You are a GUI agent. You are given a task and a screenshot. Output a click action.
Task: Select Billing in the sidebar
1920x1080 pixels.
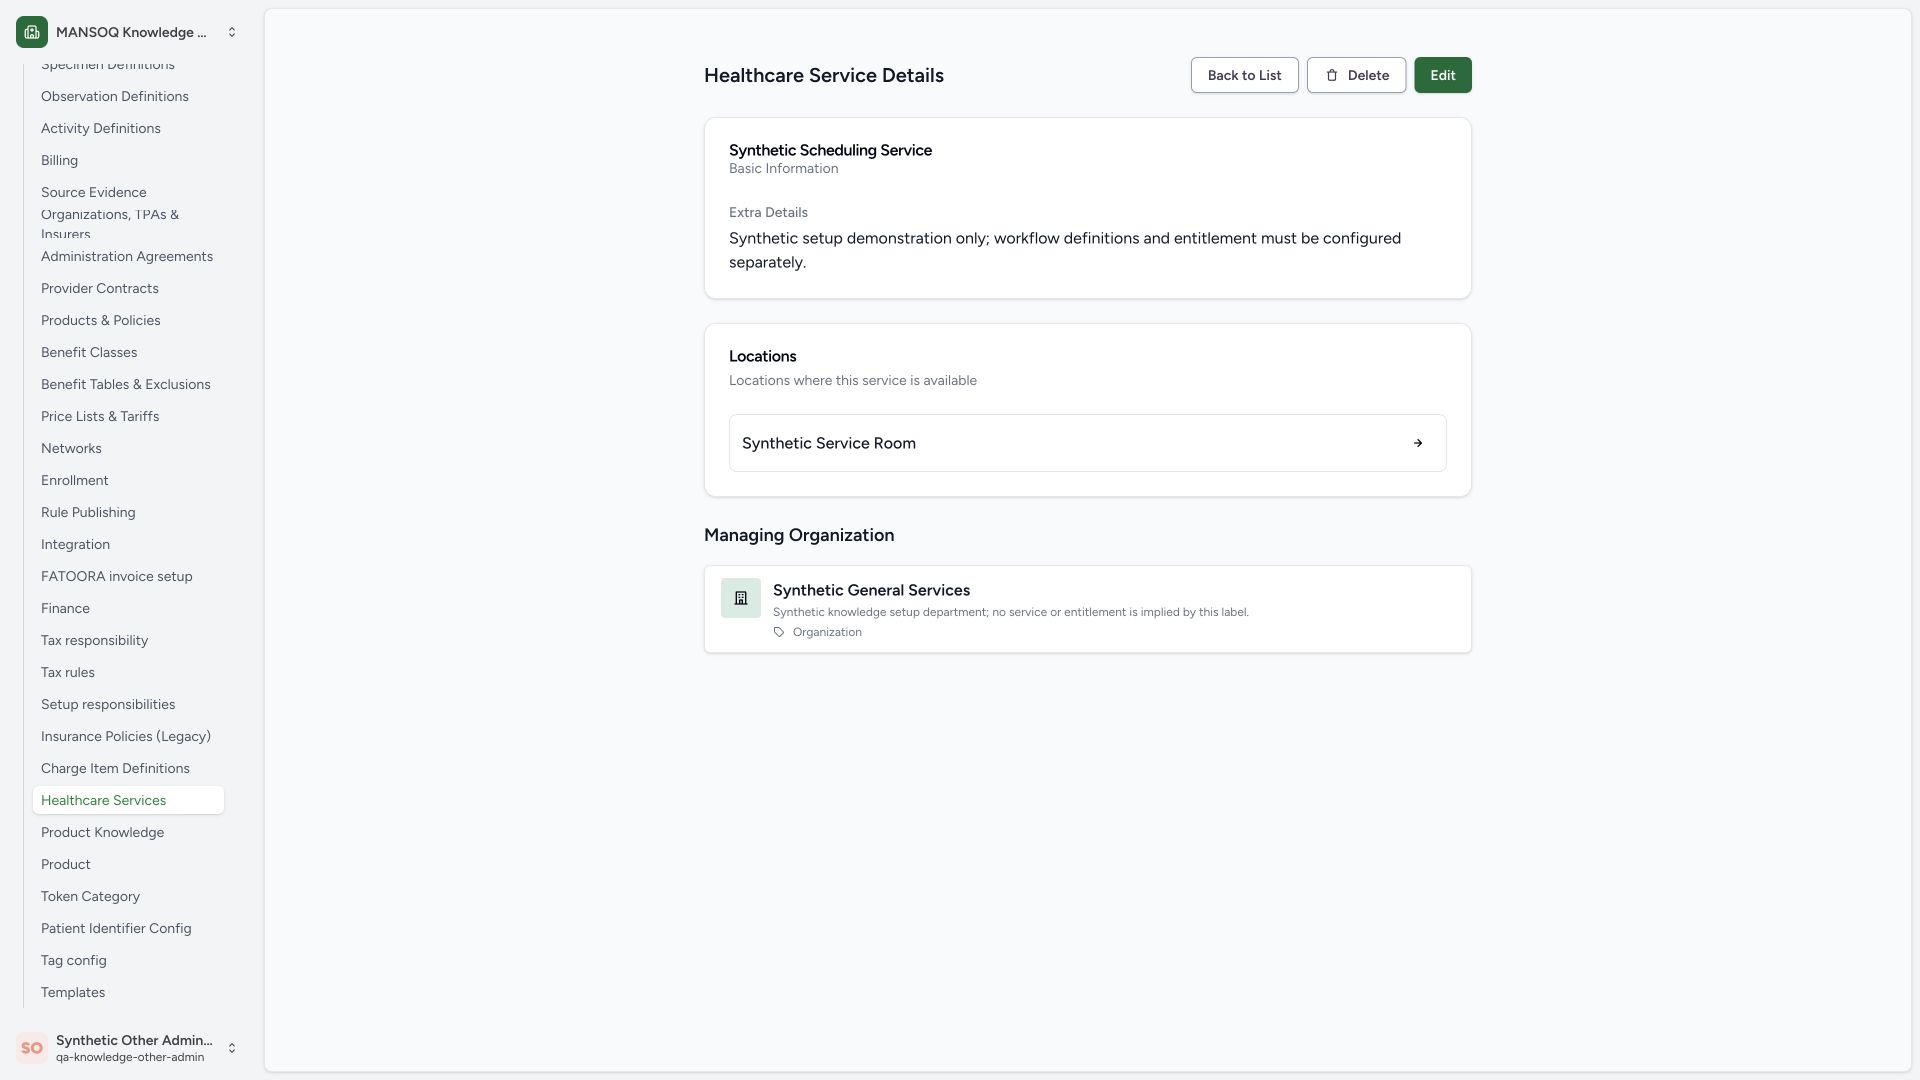[x=128, y=160]
